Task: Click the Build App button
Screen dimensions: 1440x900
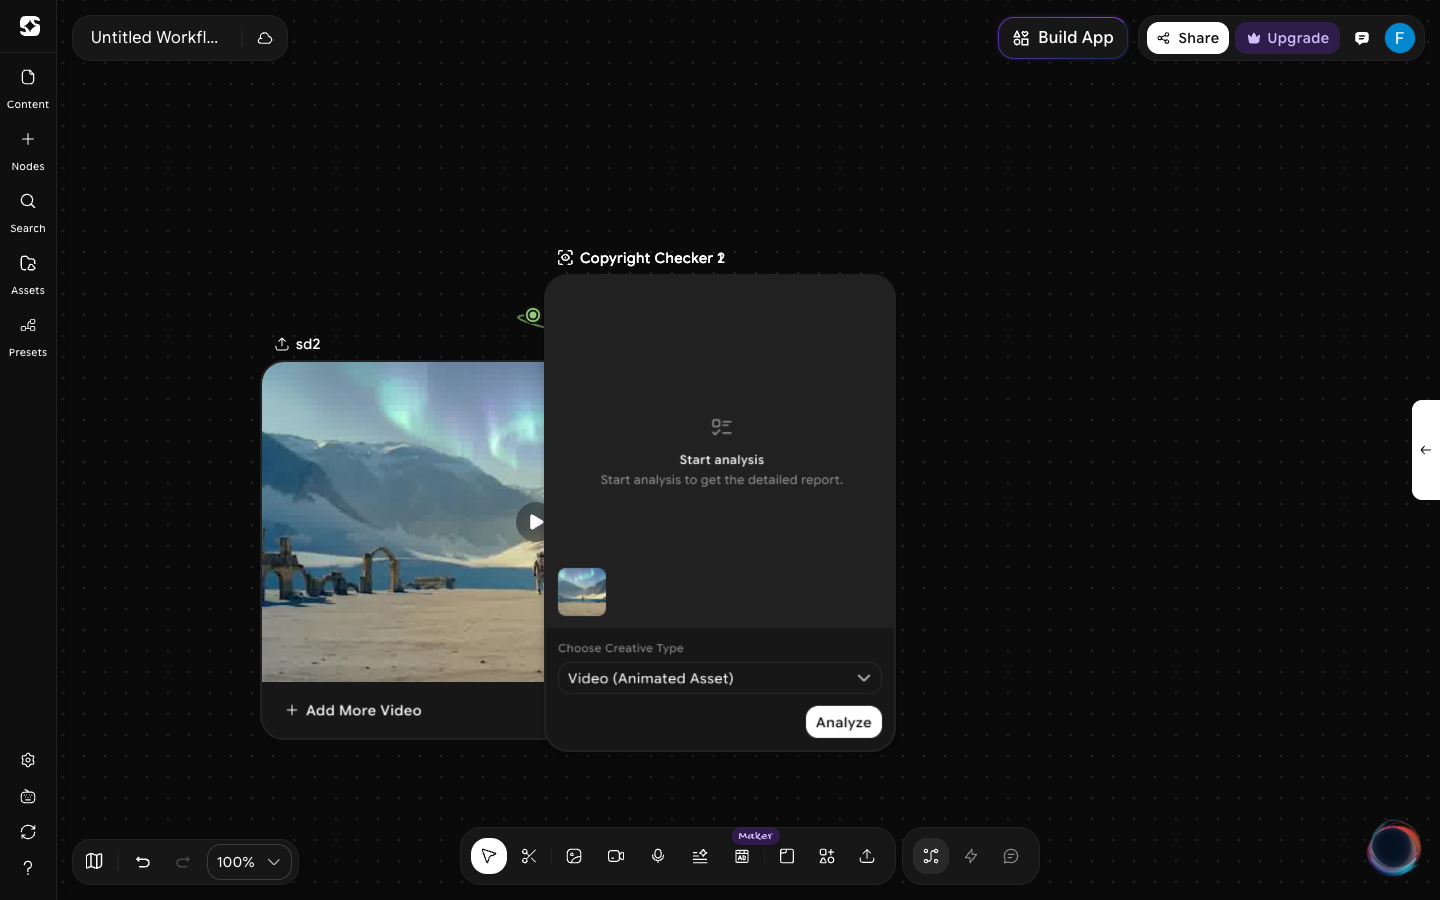Action: (1063, 38)
